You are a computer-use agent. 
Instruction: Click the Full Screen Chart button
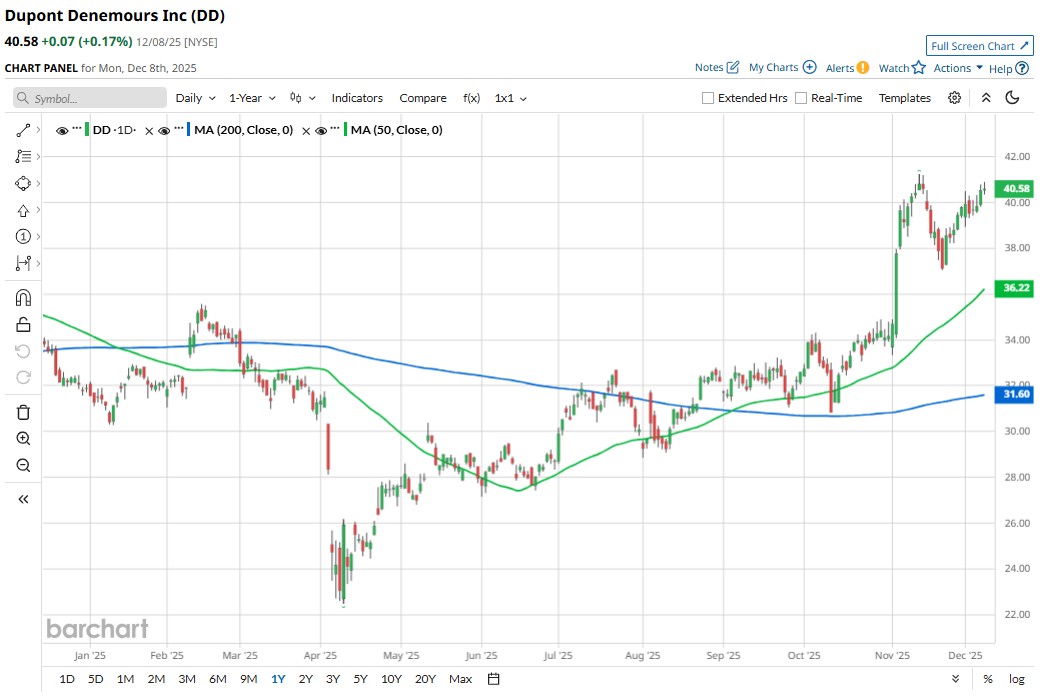coord(979,46)
